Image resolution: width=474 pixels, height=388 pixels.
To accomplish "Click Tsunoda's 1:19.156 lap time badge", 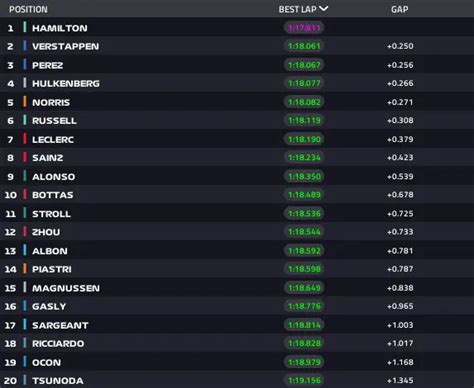I will click(x=304, y=380).
